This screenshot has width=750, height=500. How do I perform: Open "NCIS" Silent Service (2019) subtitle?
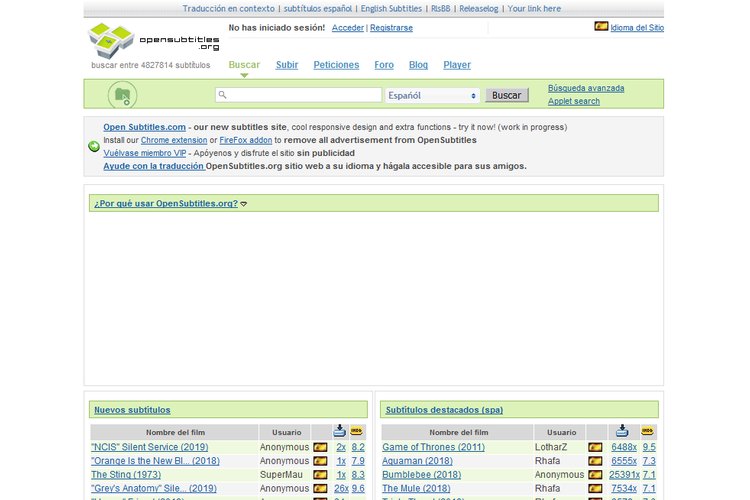coord(150,447)
